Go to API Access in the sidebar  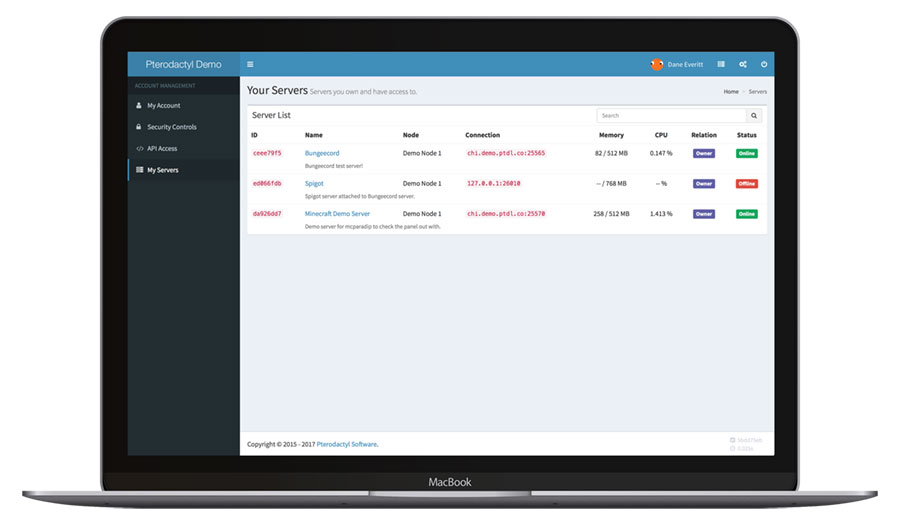pyautogui.click(x=162, y=149)
